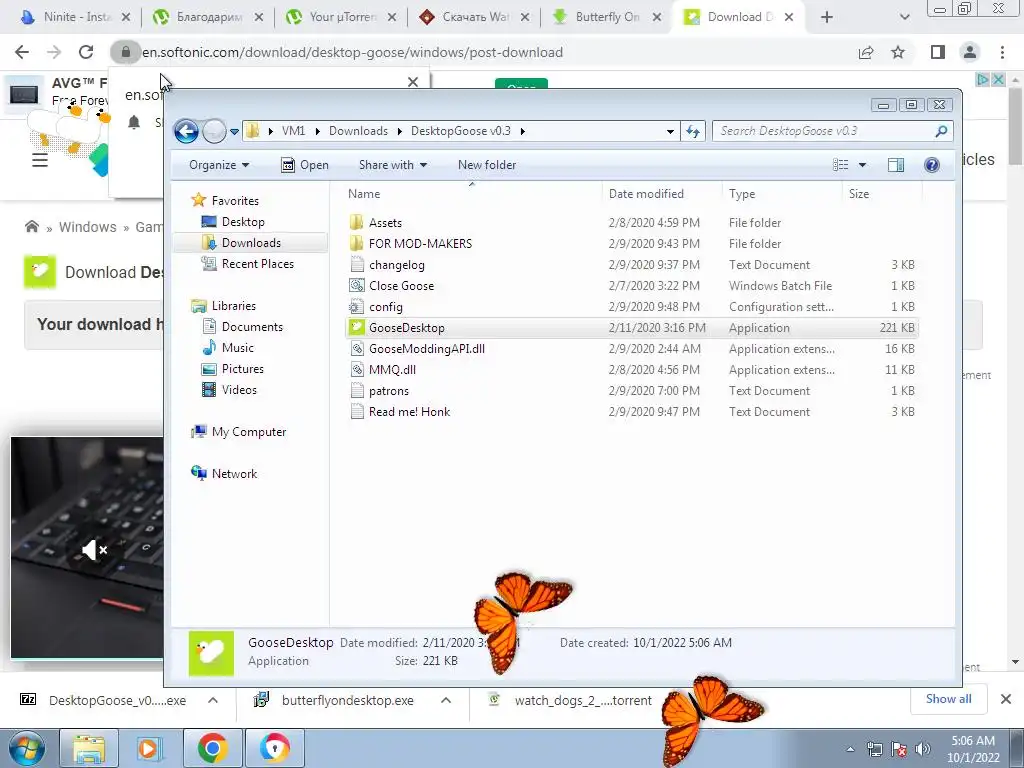Open Windows Start button
This screenshot has height=768, width=1024.
[25, 748]
